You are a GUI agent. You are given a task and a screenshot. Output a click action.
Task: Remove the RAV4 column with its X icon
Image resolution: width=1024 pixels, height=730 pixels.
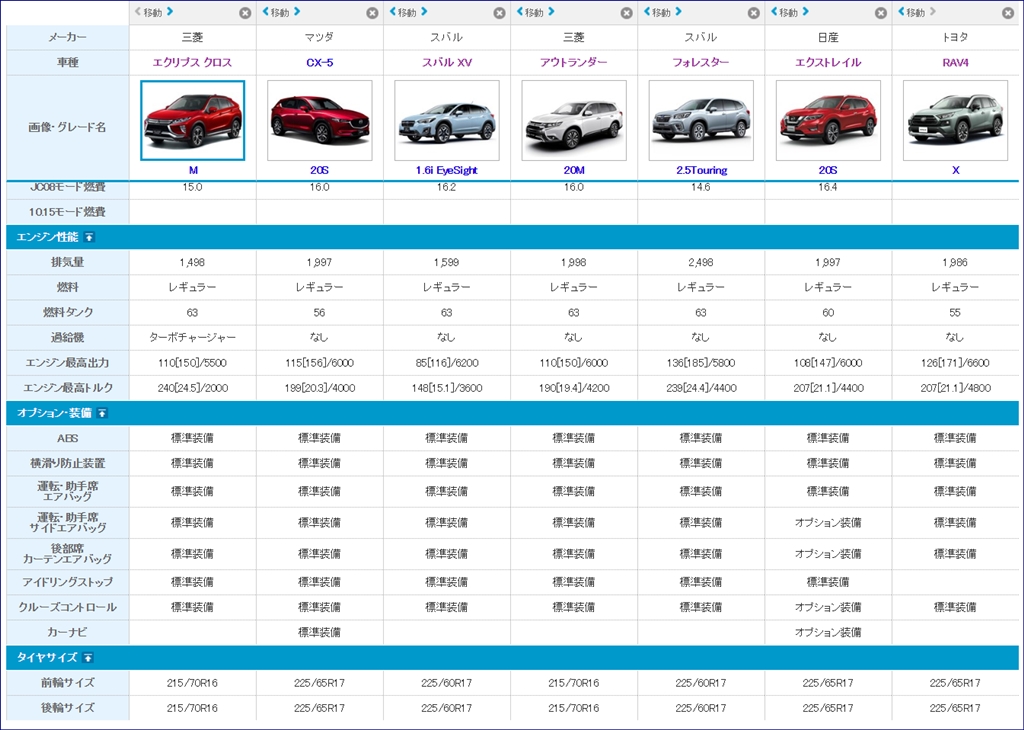pyautogui.click(x=1008, y=13)
